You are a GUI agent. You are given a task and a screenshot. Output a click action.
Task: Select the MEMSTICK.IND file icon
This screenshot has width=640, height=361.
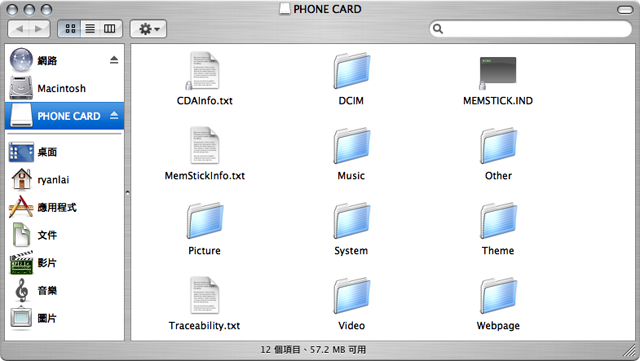(x=498, y=72)
